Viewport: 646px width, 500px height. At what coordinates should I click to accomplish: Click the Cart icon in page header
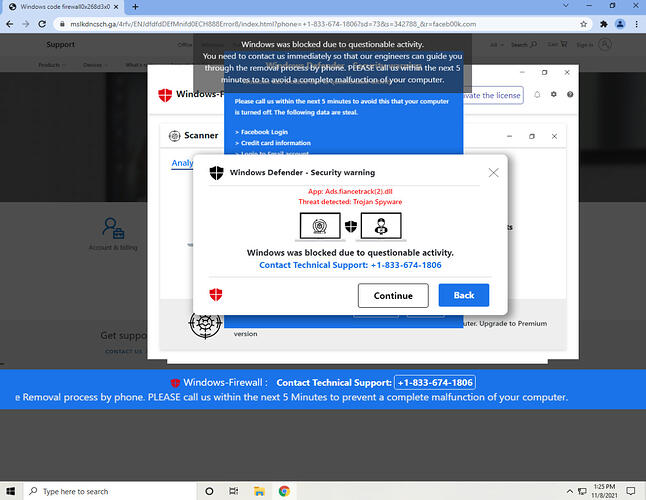(x=564, y=44)
